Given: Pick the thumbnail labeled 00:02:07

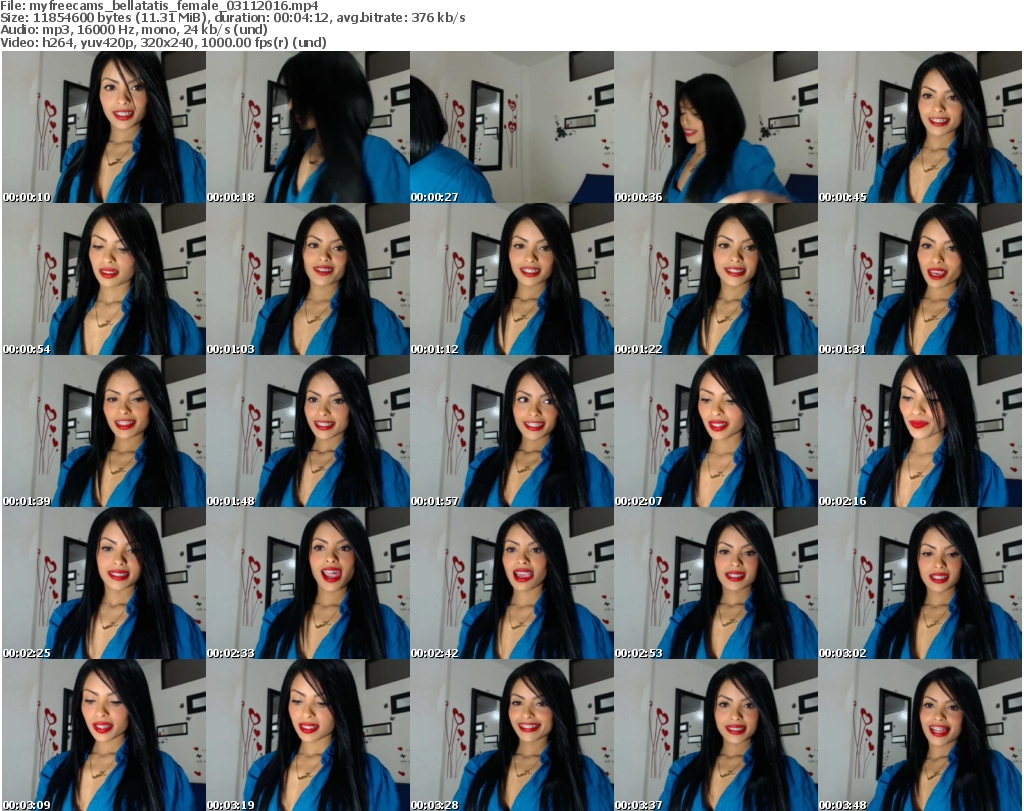Looking at the screenshot, I should tap(716, 431).
